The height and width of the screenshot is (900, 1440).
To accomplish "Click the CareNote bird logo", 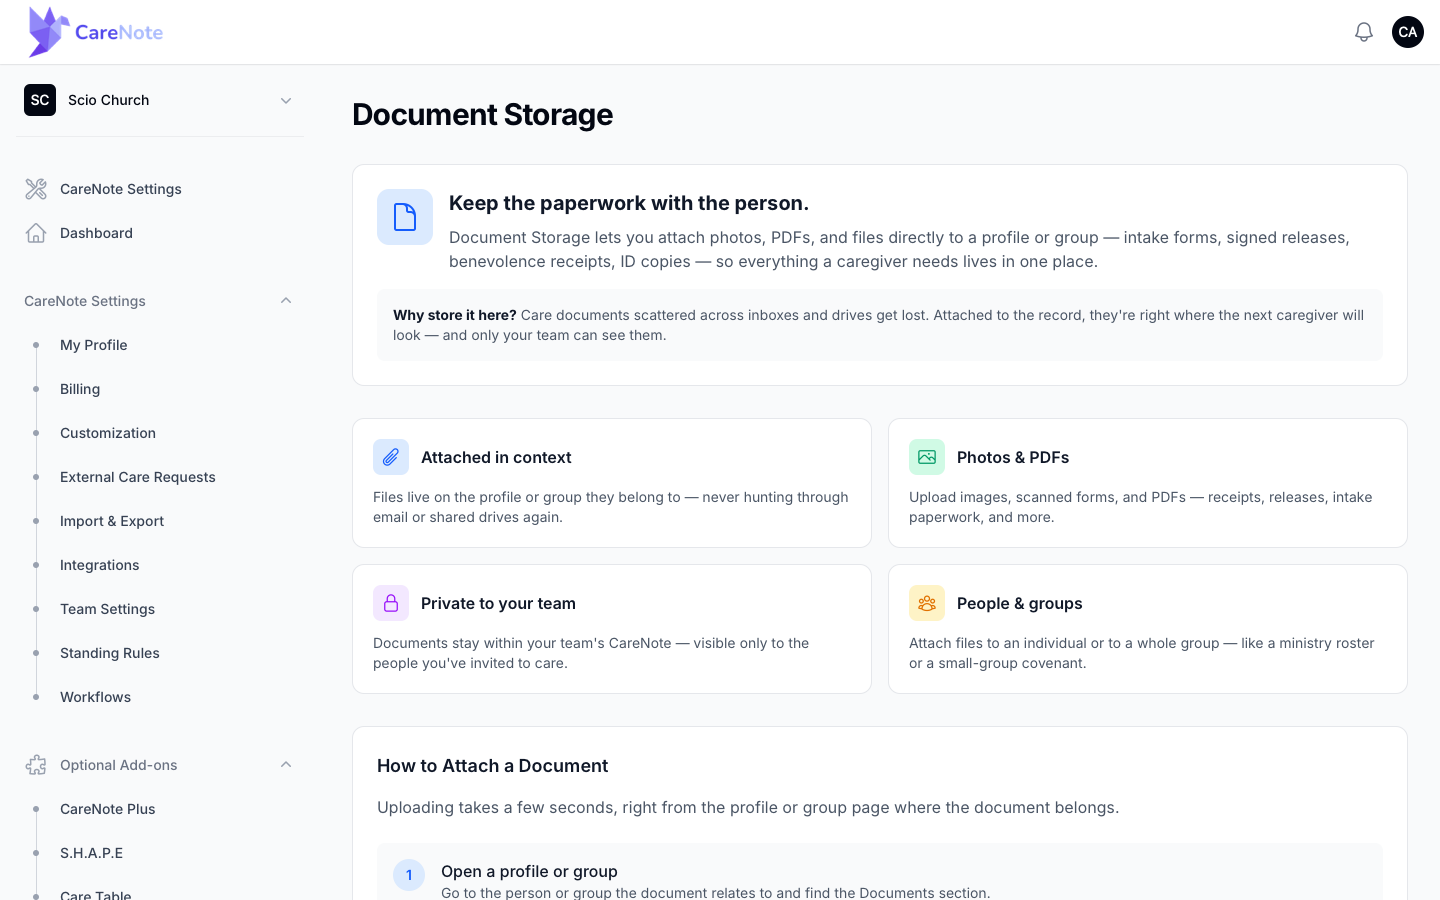I will click(x=48, y=32).
